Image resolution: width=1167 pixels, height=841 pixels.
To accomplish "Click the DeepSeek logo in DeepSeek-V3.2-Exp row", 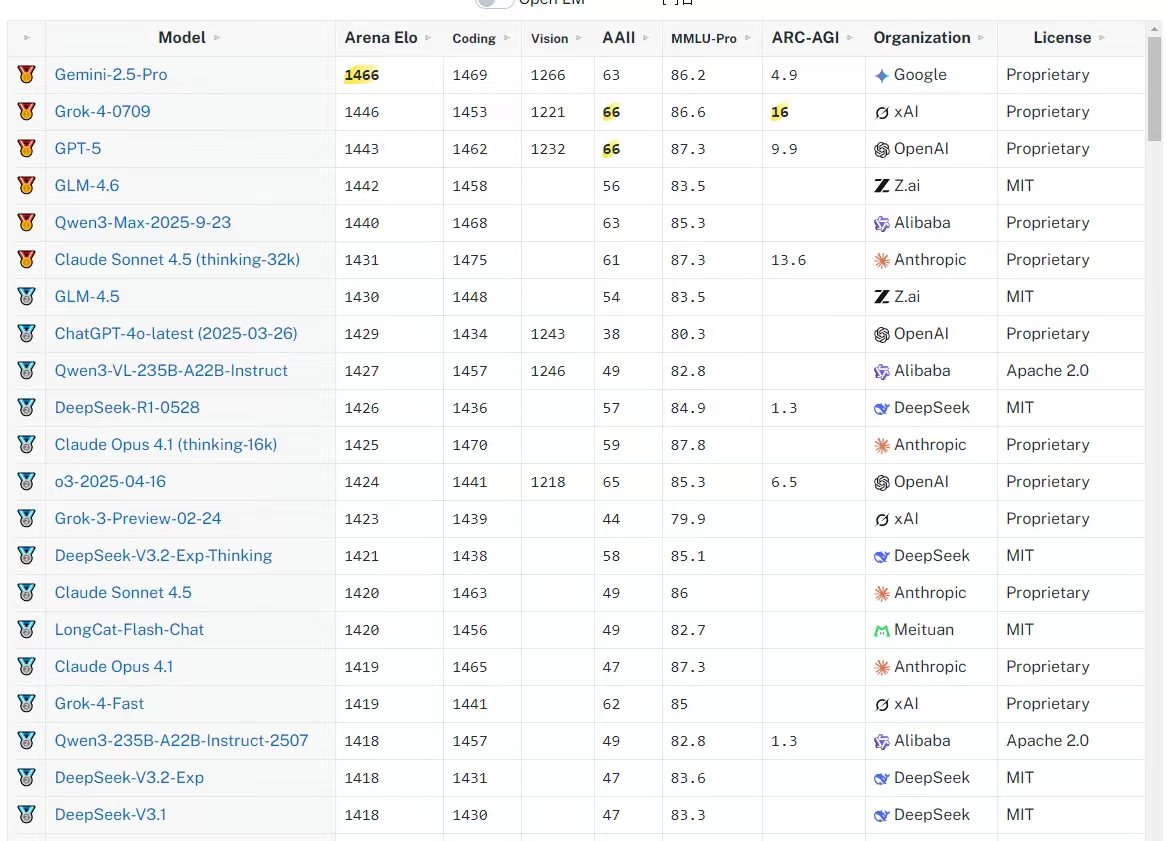I will pos(882,778).
